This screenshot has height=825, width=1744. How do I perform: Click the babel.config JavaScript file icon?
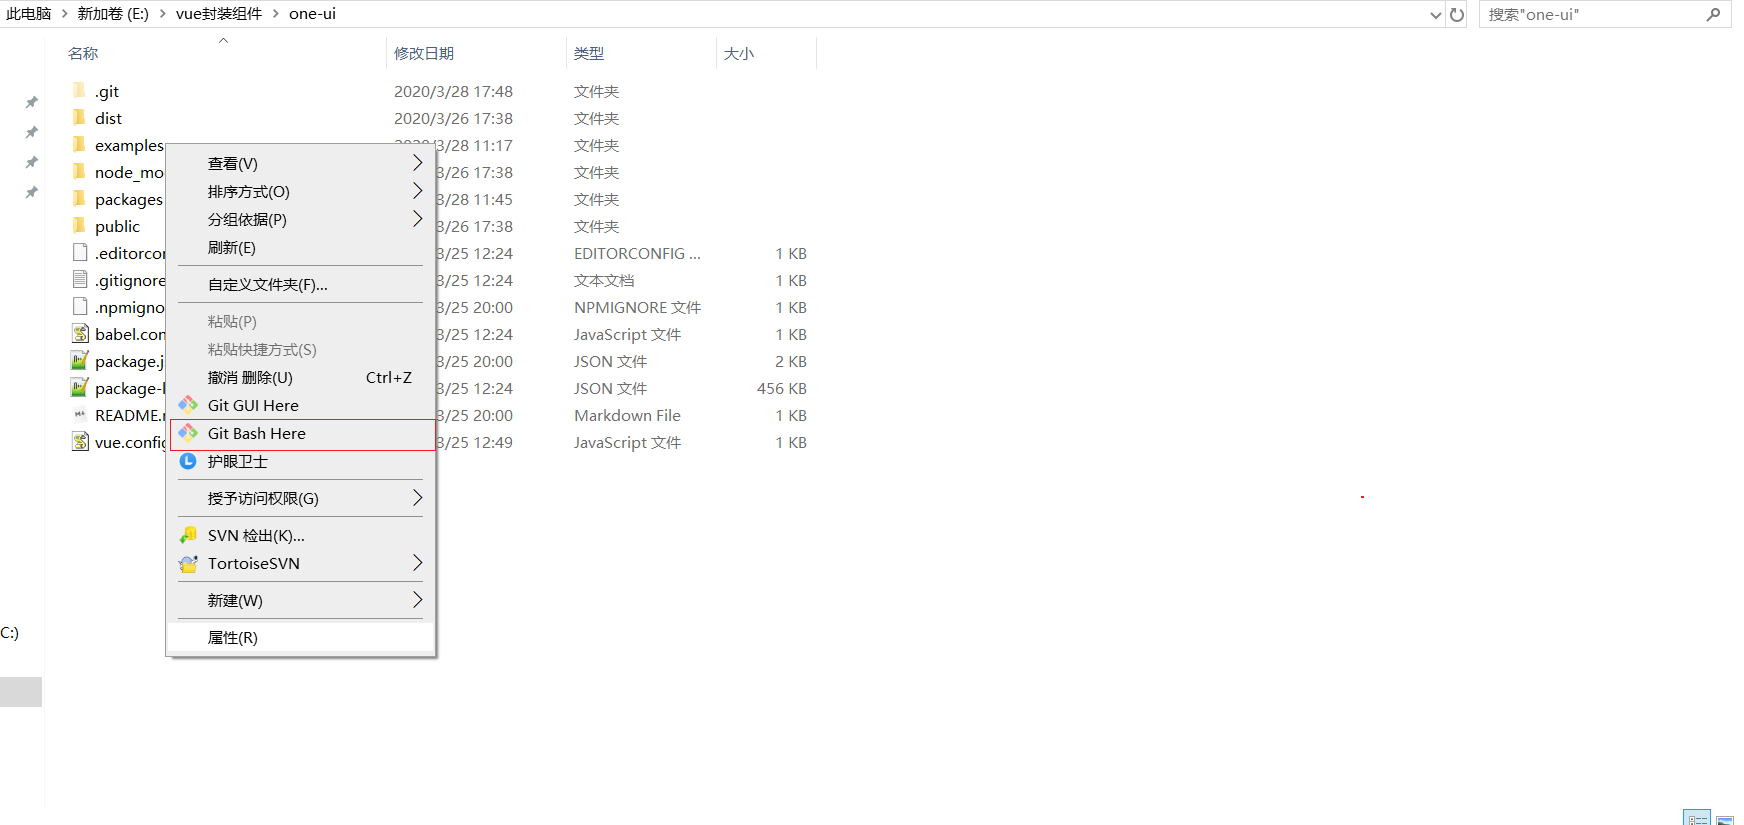point(80,333)
